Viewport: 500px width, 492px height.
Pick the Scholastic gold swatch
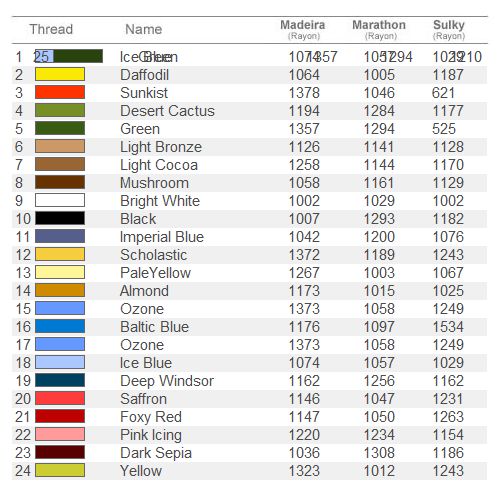pos(60,254)
